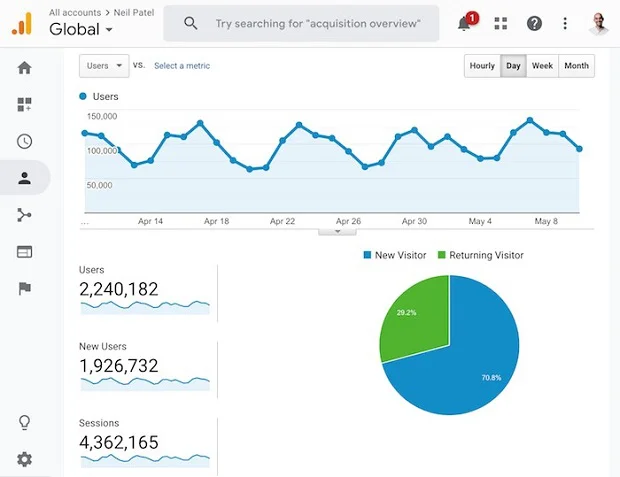
Task: Switch chart granularity to Month
Action: (x=576, y=66)
